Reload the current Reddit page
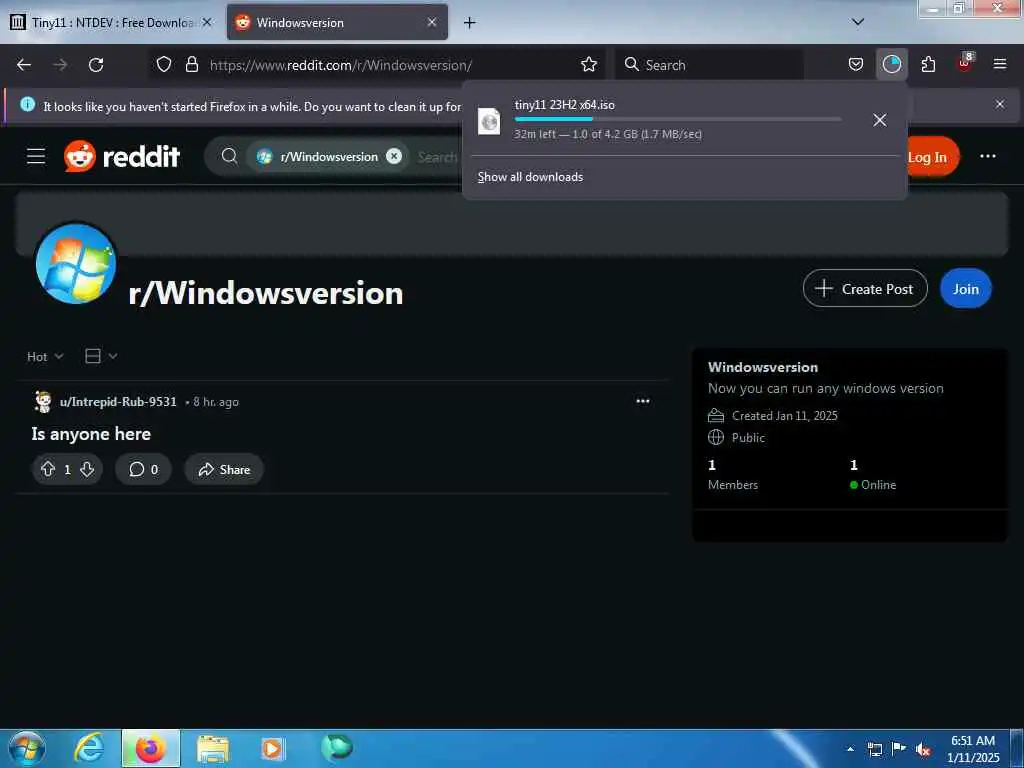The height and width of the screenshot is (768, 1024). 96,65
